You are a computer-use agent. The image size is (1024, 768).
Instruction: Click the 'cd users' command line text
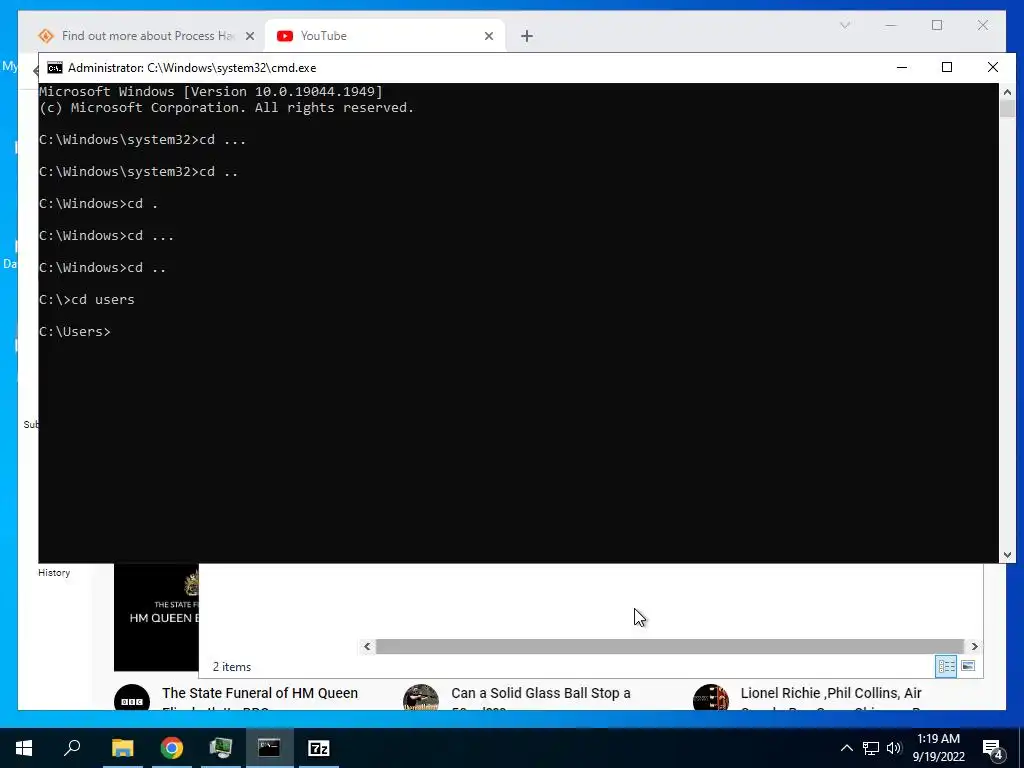point(103,300)
